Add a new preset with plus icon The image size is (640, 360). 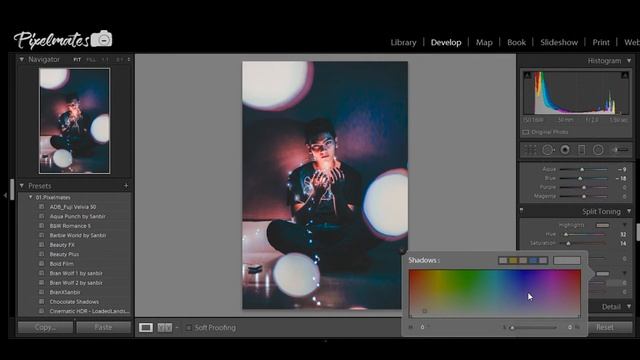click(126, 186)
